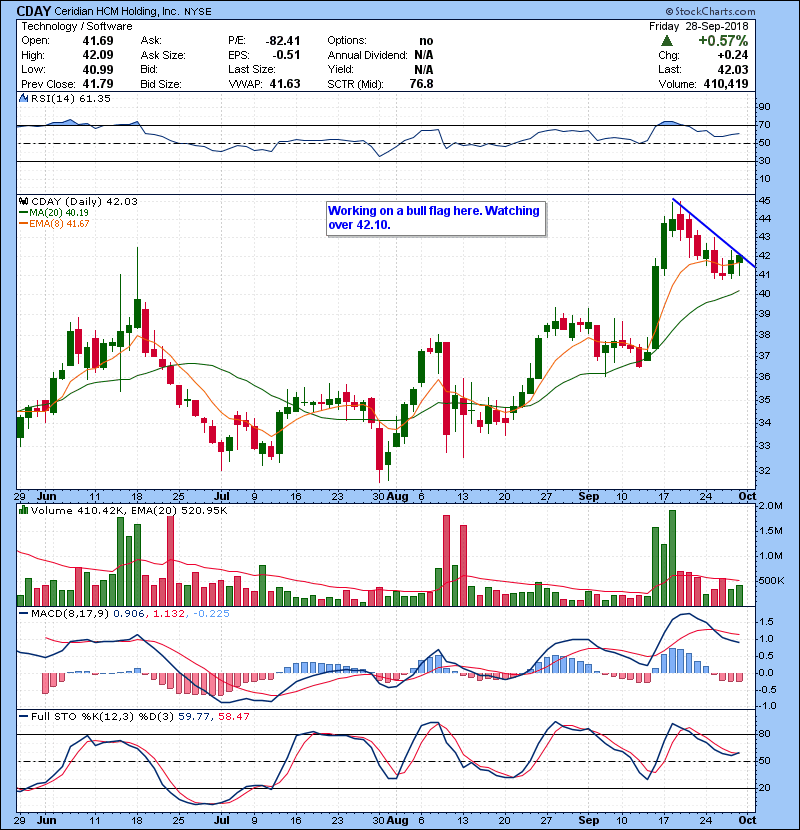The width and height of the screenshot is (800, 830).
Task: Click the +0.57% percent change
Action: [x=723, y=41]
